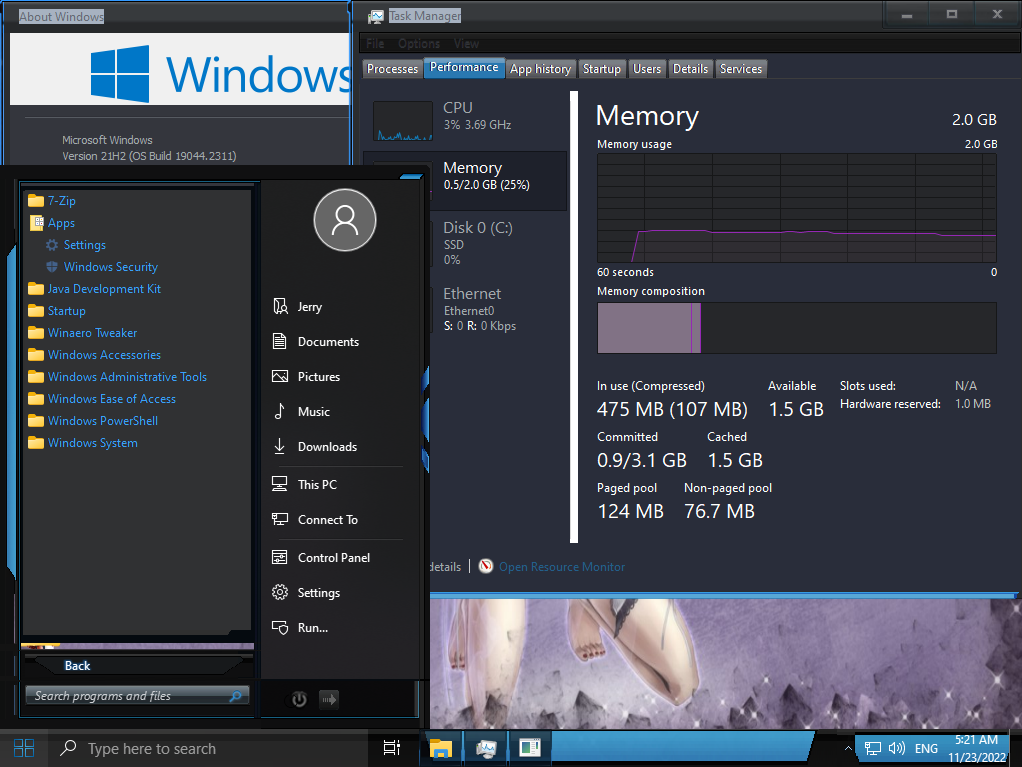Select CPU in performance sidebar
This screenshot has height=767, width=1022.
point(465,121)
